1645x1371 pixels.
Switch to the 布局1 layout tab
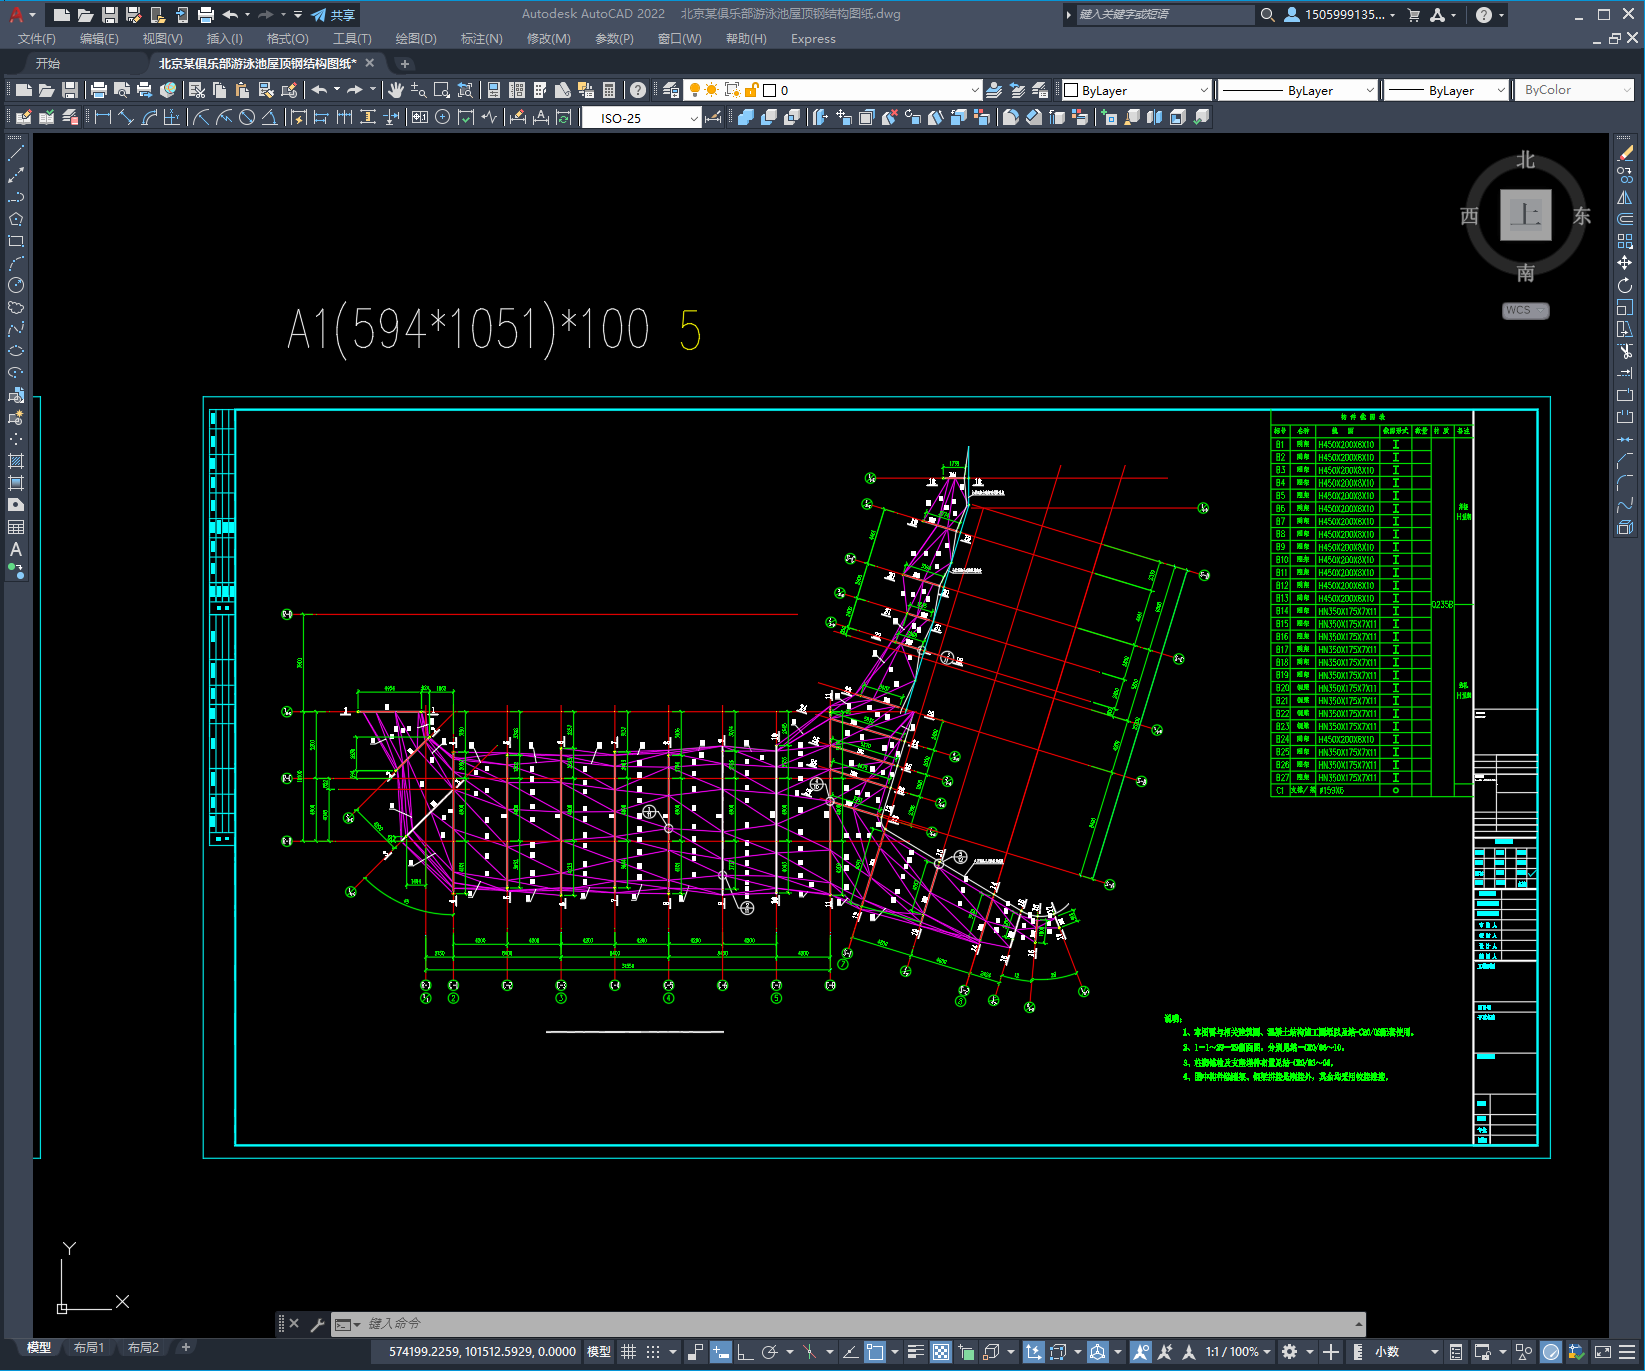click(88, 1348)
